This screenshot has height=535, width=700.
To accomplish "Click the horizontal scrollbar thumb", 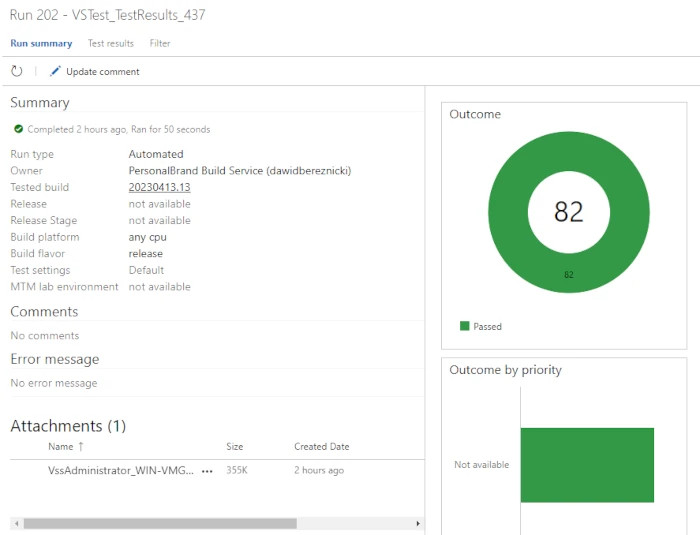I will [x=160, y=523].
